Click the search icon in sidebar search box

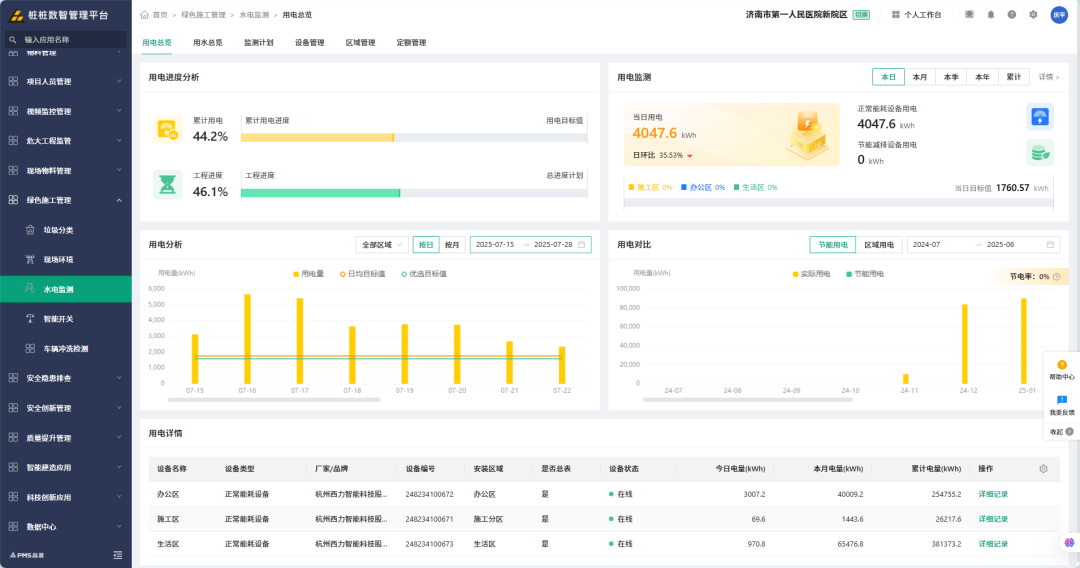tap(12, 40)
